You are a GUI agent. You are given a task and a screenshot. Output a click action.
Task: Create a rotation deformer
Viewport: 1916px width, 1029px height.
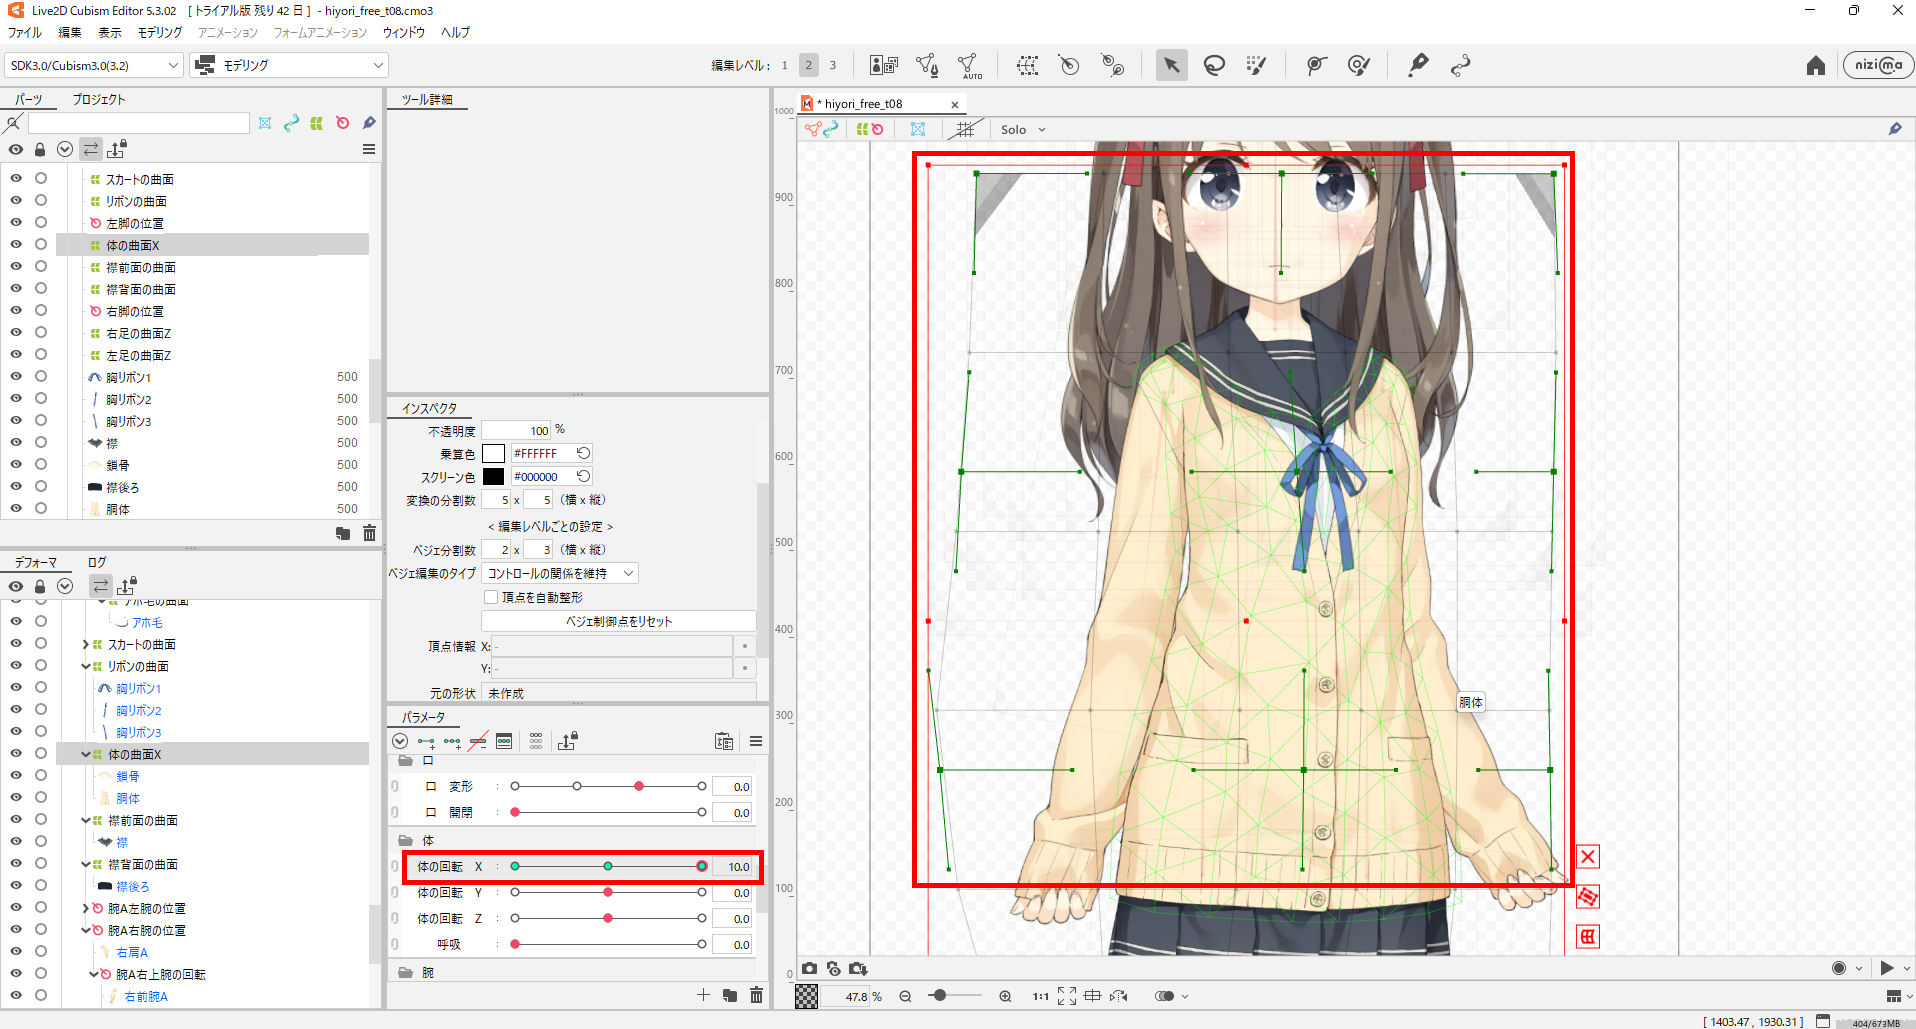[1069, 65]
